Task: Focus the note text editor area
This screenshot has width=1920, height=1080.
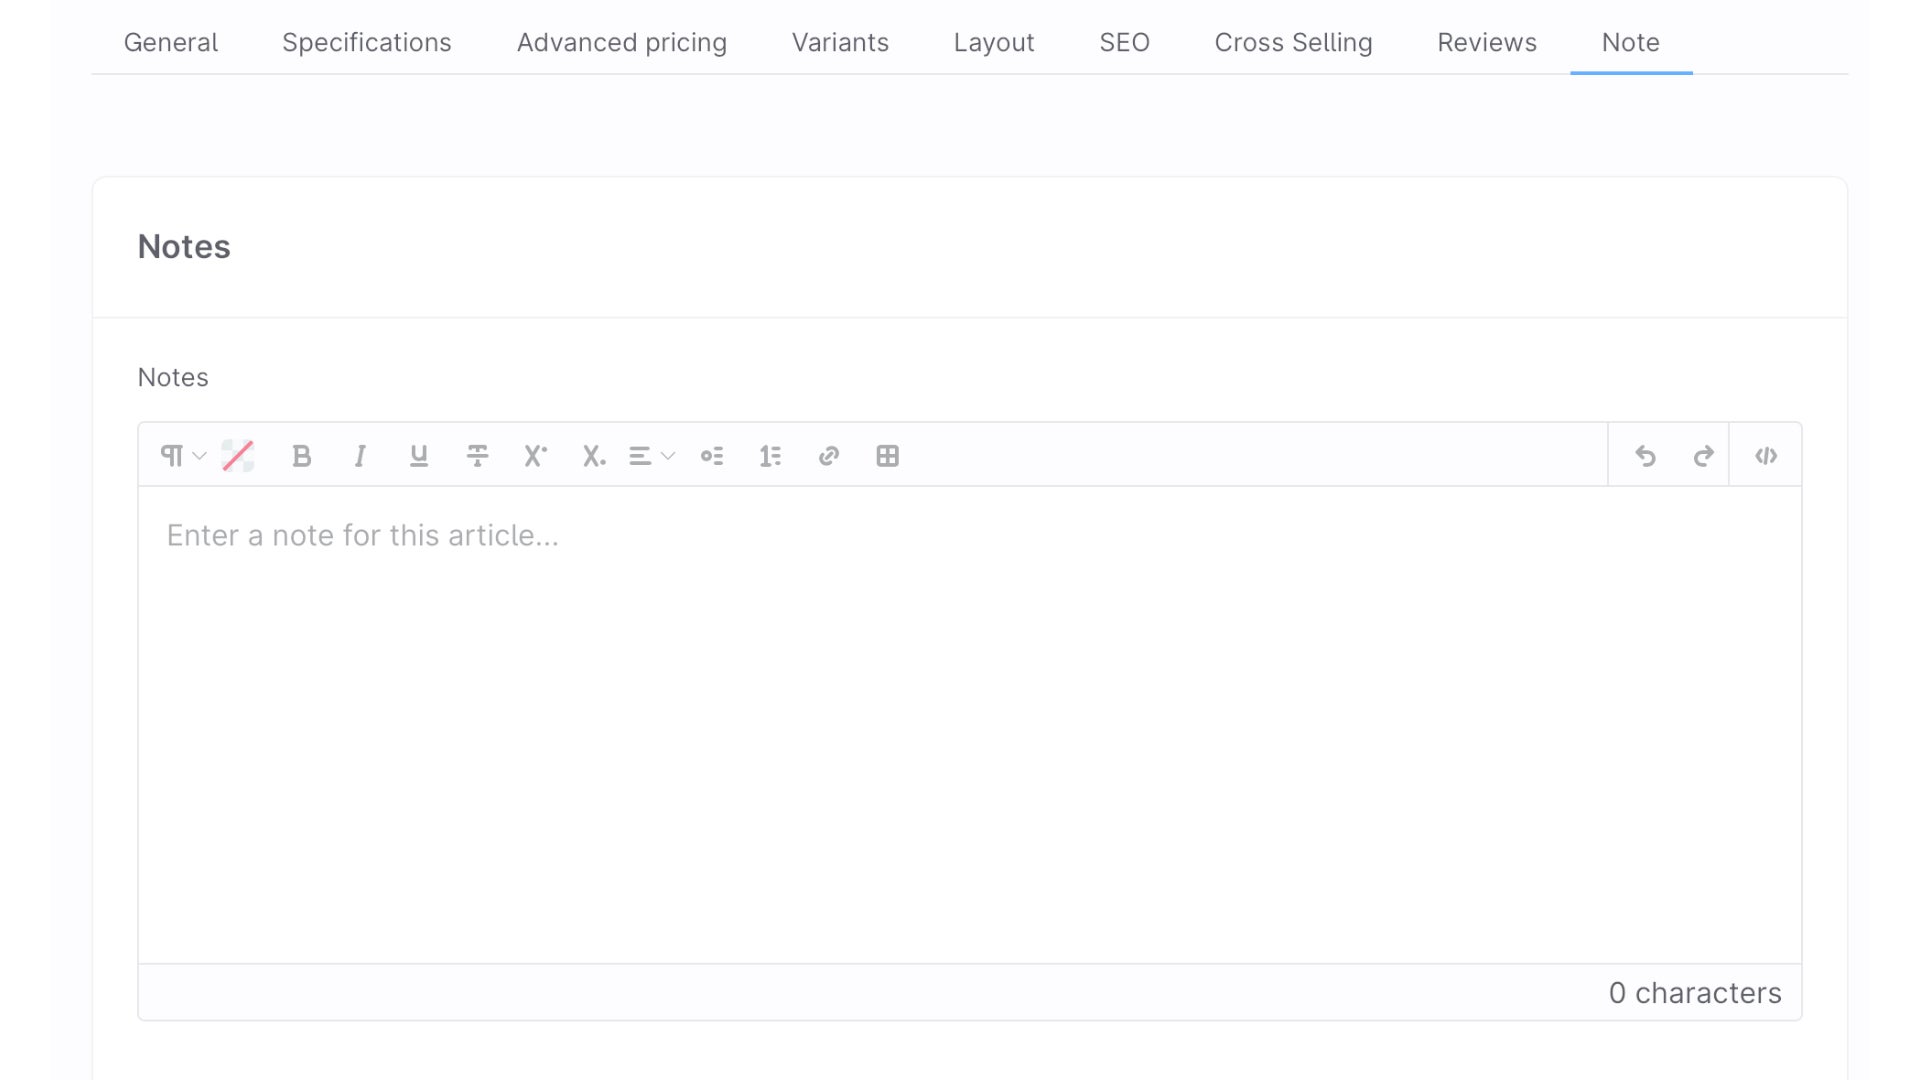Action: point(970,725)
